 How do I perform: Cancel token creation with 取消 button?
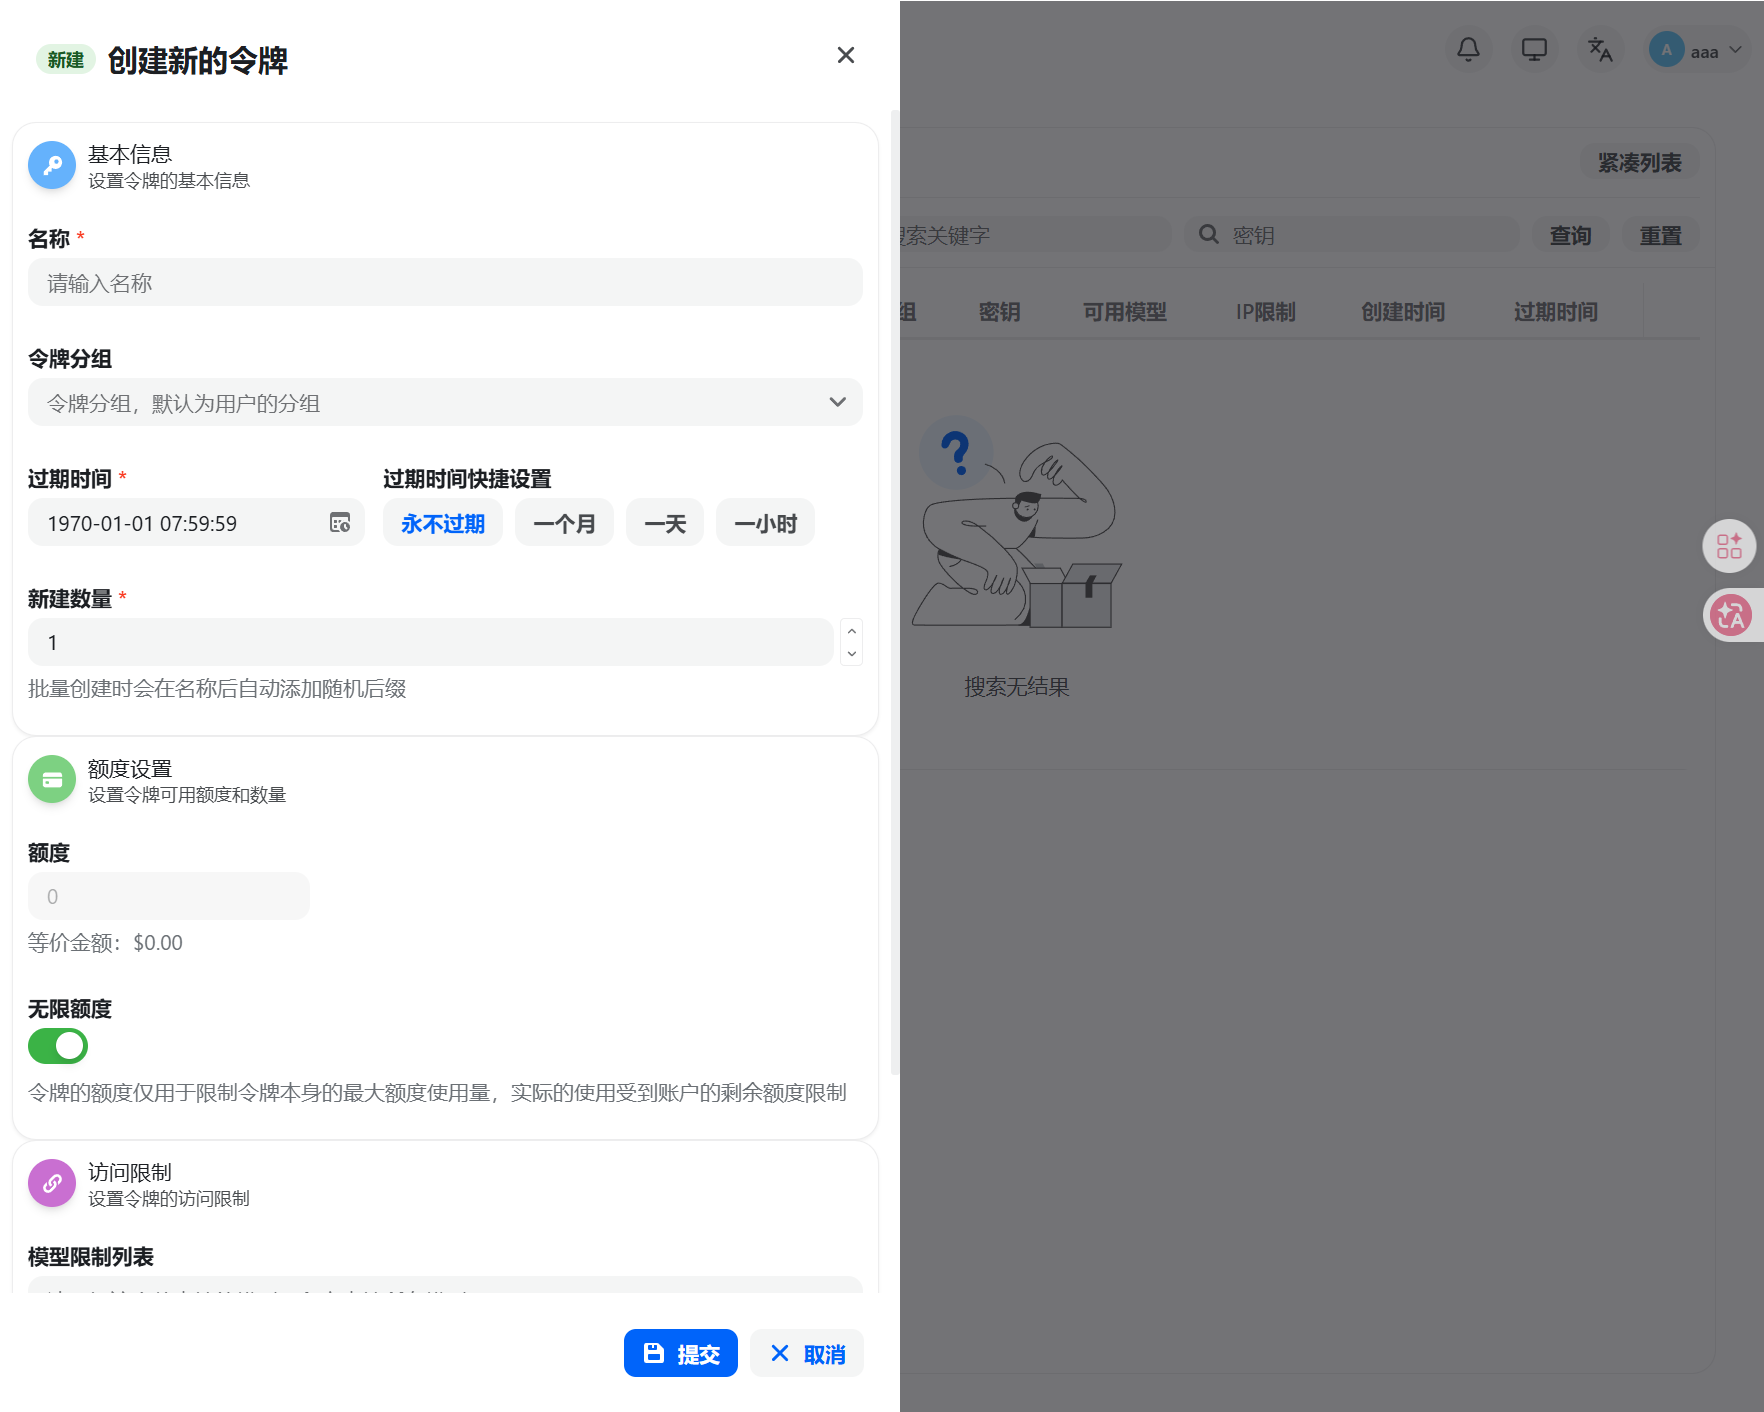(807, 1352)
